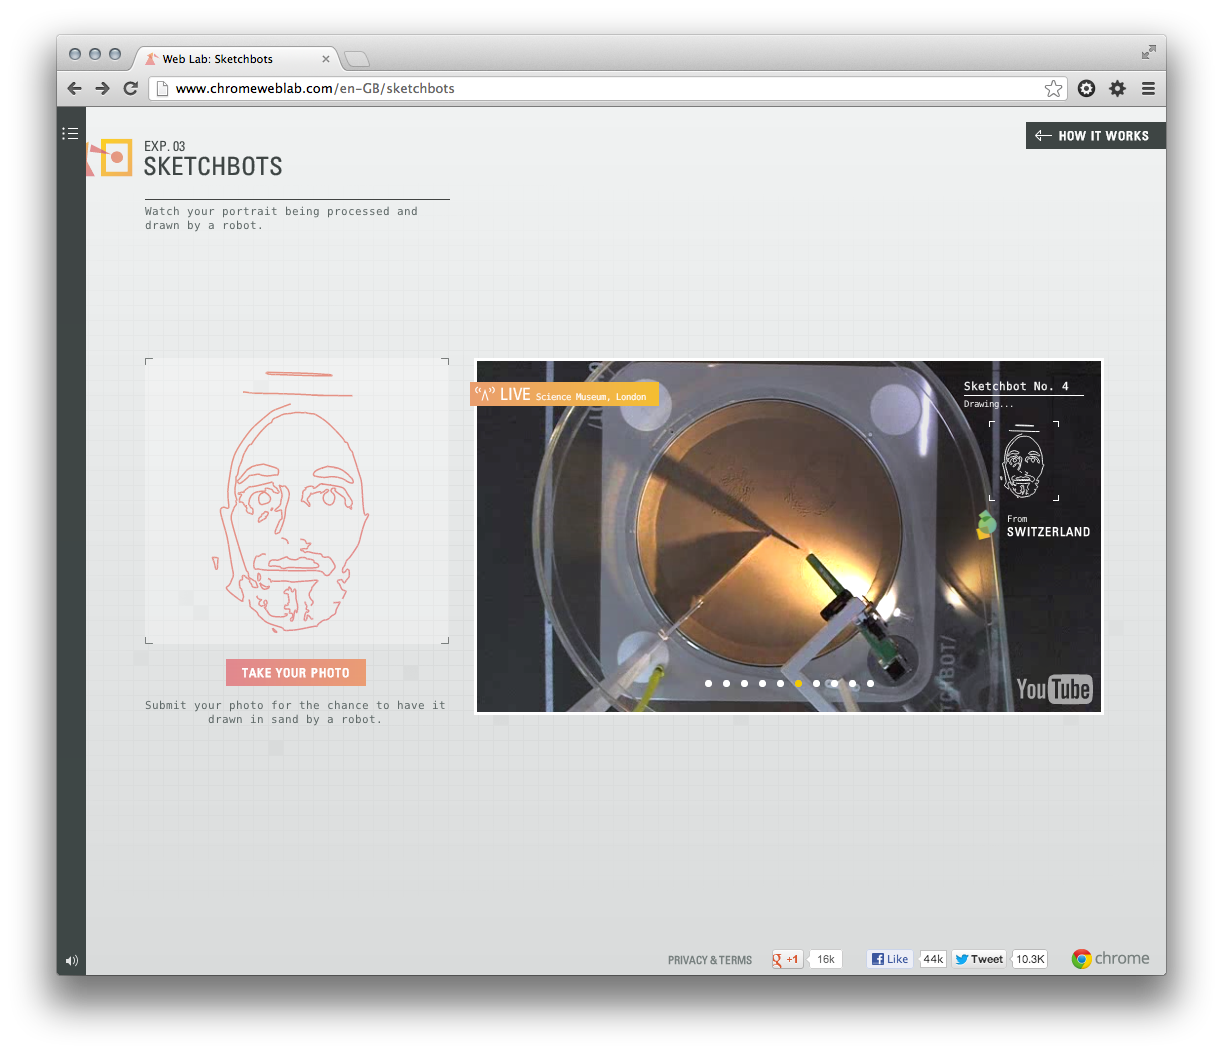
Task: Like the page on Facebook
Action: click(x=890, y=959)
